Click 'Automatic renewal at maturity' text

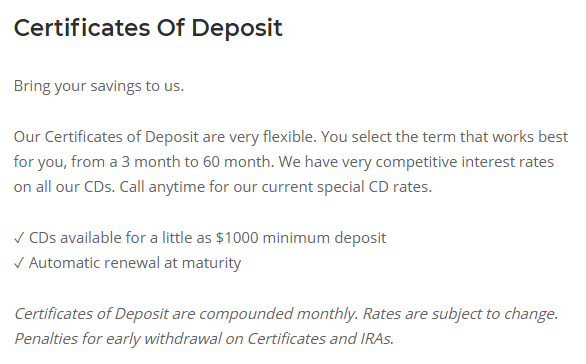135,263
